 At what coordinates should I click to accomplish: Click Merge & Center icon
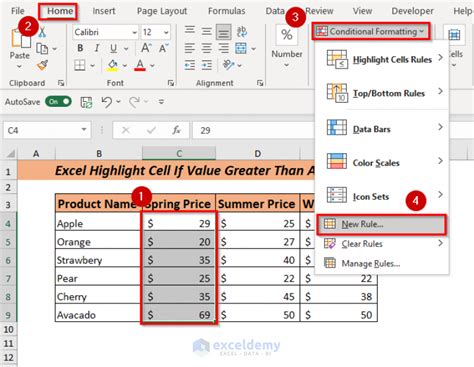(x=241, y=49)
